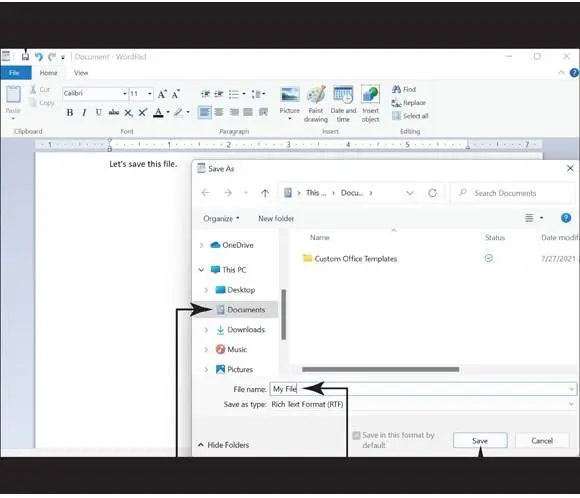Screen dimensions: 580x498
Task: Select Documents in the navigation pane
Action: (240, 310)
